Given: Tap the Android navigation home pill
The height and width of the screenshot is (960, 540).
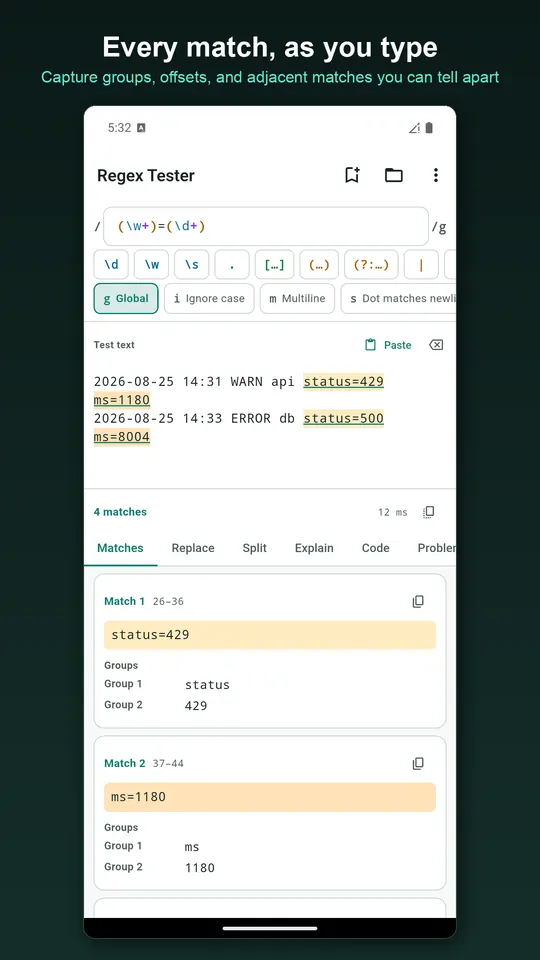Looking at the screenshot, I should pos(270,928).
